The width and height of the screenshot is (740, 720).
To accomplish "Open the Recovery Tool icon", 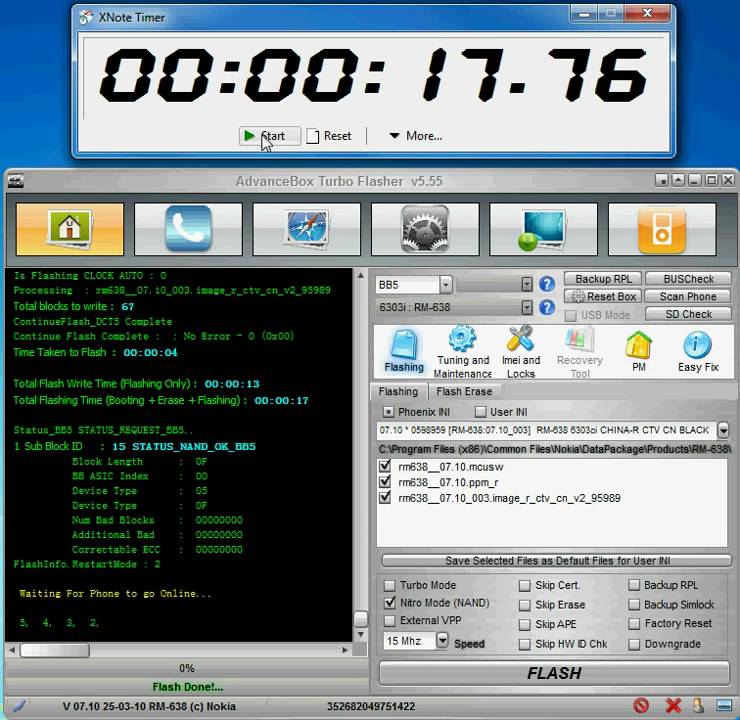I will tap(580, 352).
